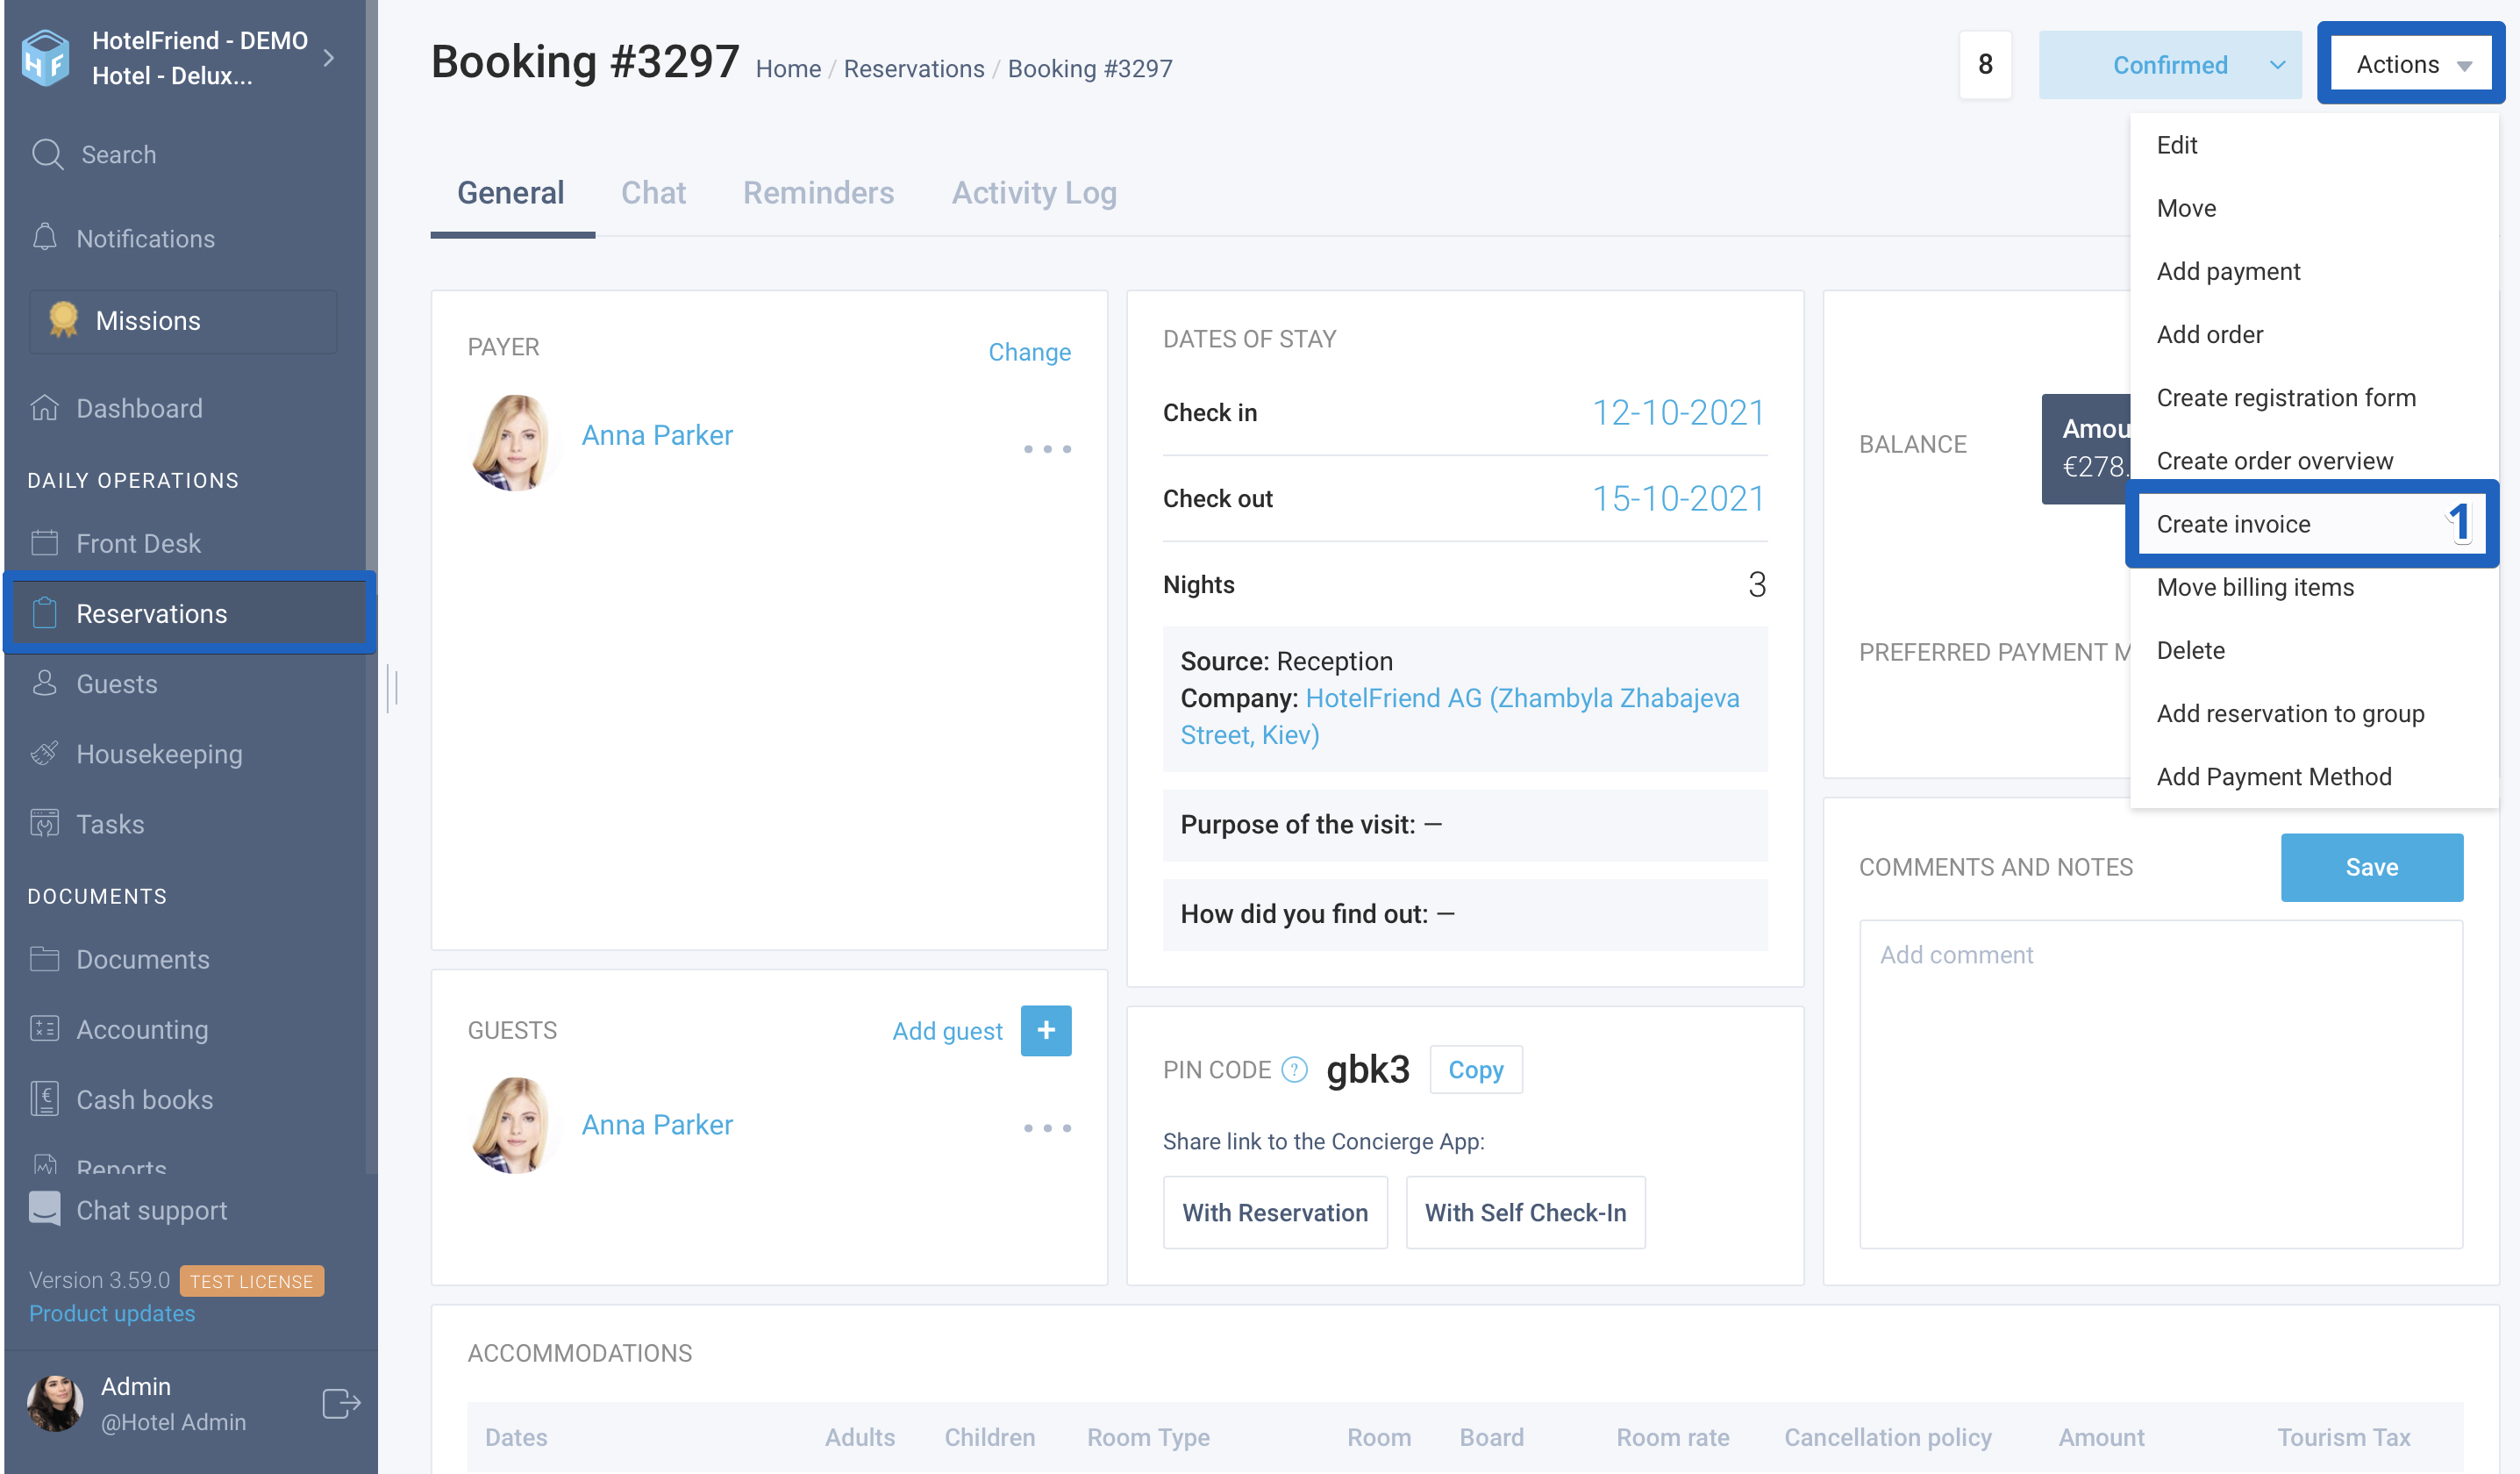2520x1474 pixels.
Task: Click the Add guest plus button
Action: click(x=1045, y=1030)
